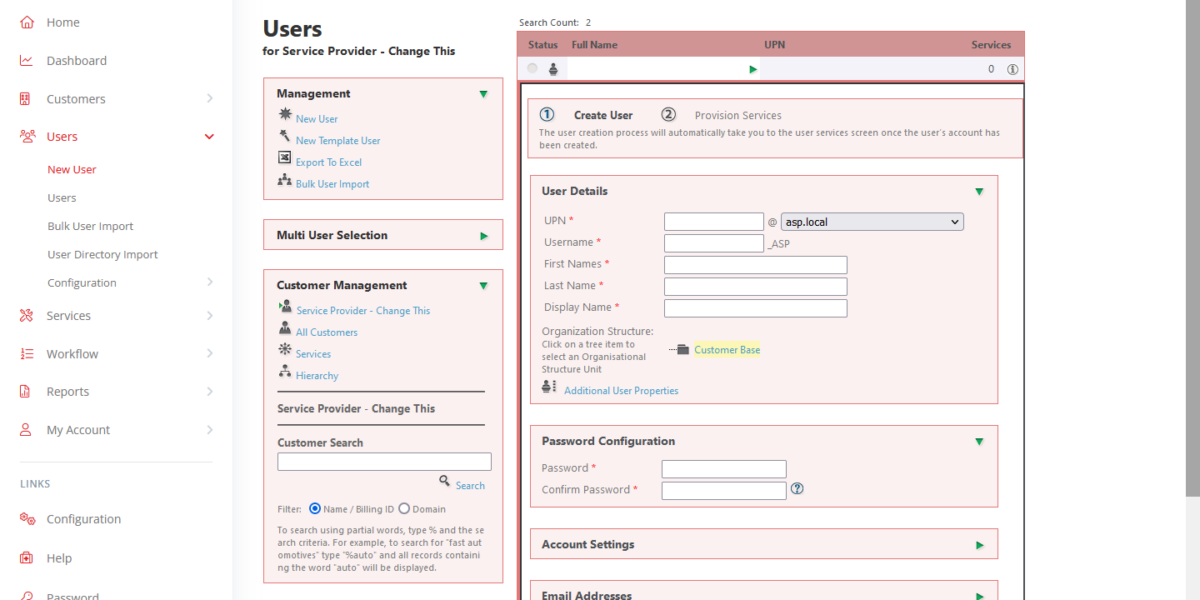1200x600 pixels.
Task: Open Dashboard from the sidebar
Action: pyautogui.click(x=76, y=60)
